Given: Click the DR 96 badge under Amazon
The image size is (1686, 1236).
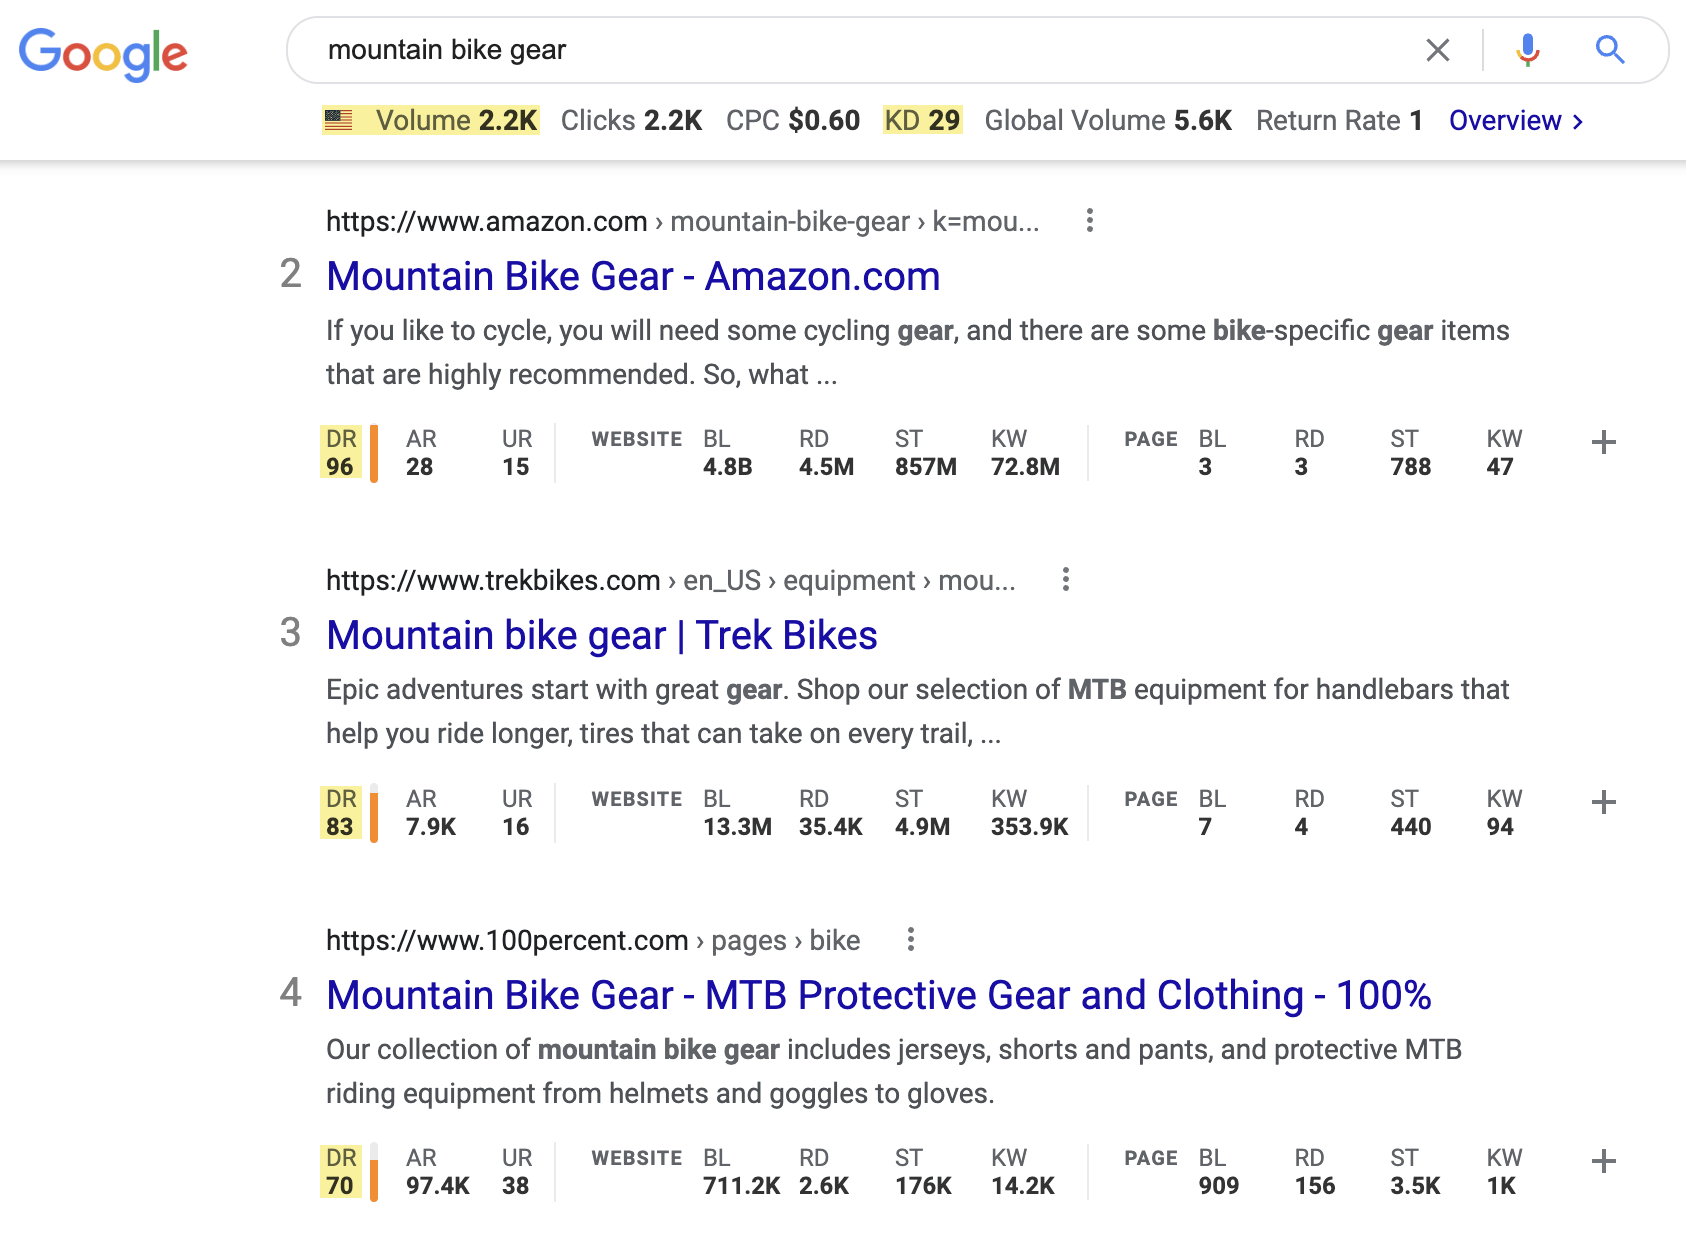Looking at the screenshot, I should 341,452.
